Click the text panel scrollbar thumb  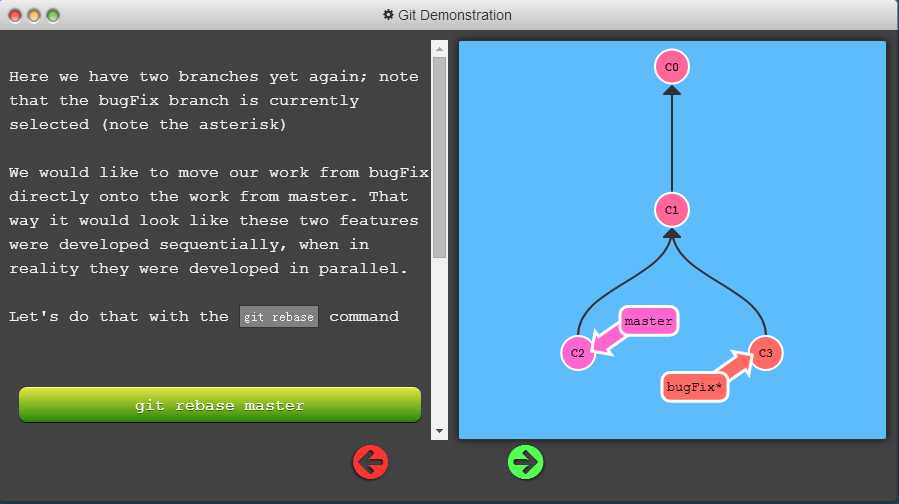(x=439, y=158)
